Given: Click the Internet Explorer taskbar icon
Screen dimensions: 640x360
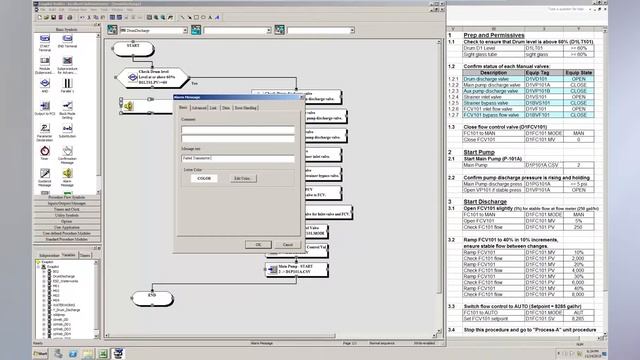Looking at the screenshot, I should (x=73, y=354).
